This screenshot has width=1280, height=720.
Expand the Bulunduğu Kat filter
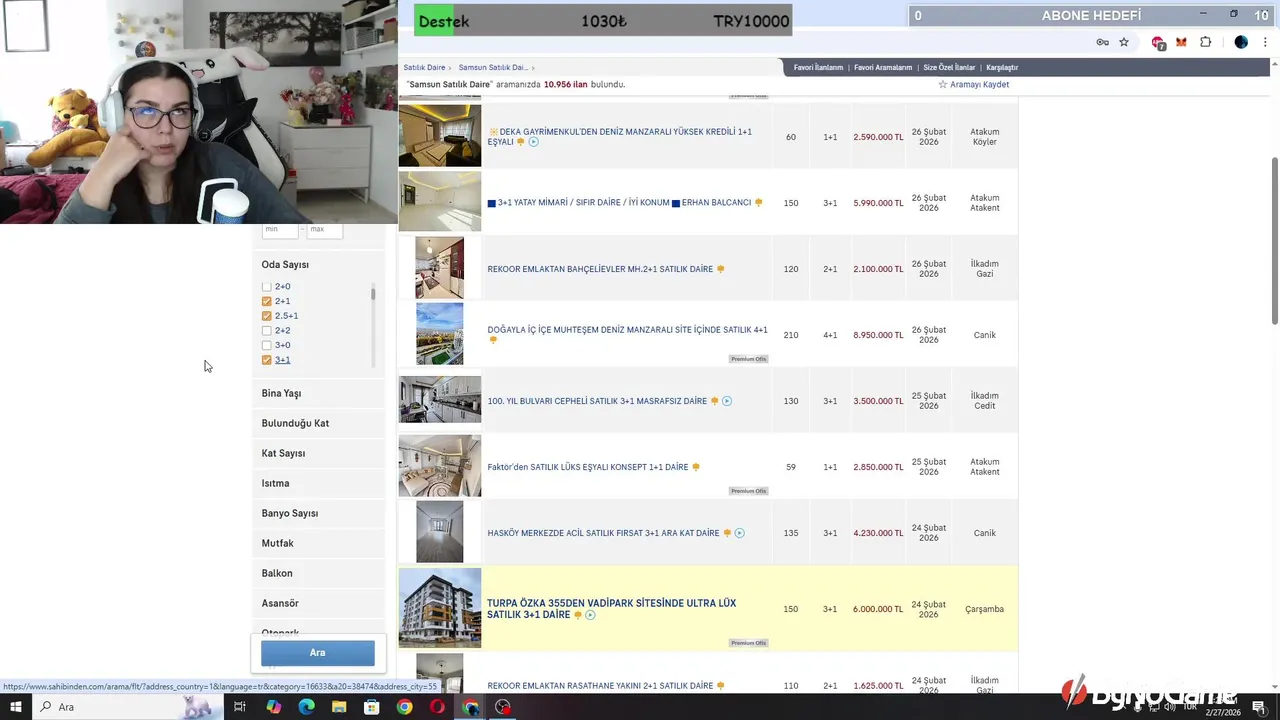coord(318,423)
